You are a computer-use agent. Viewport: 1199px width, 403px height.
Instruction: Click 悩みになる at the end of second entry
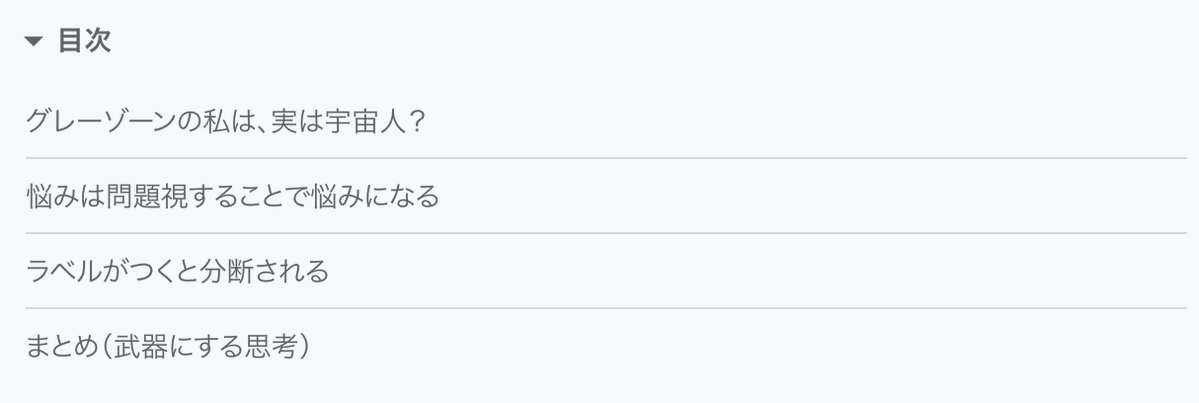point(378,197)
